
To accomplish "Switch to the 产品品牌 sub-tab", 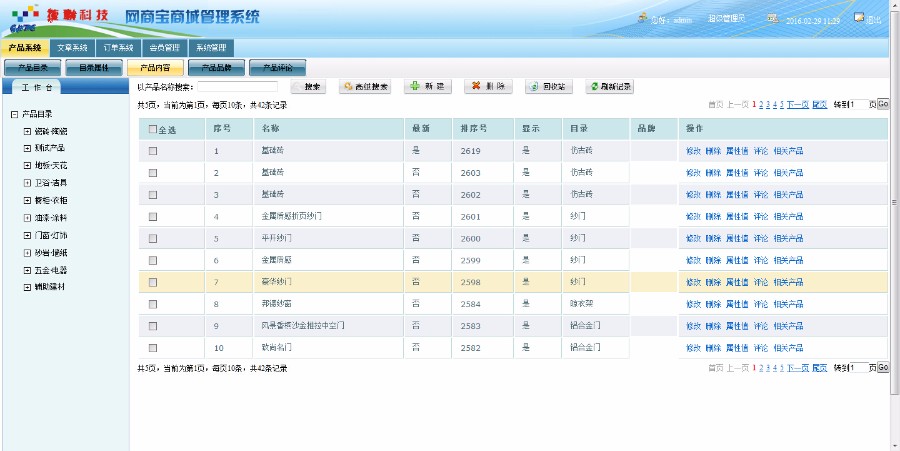I will (x=216, y=68).
